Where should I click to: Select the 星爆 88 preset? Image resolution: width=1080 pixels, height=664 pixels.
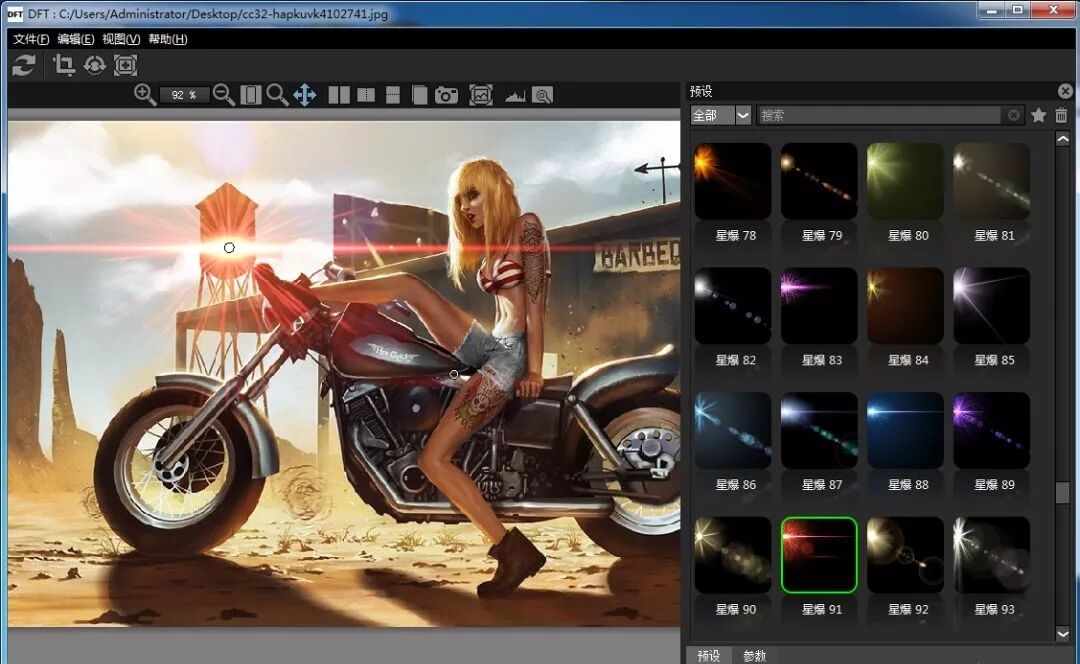(905, 430)
